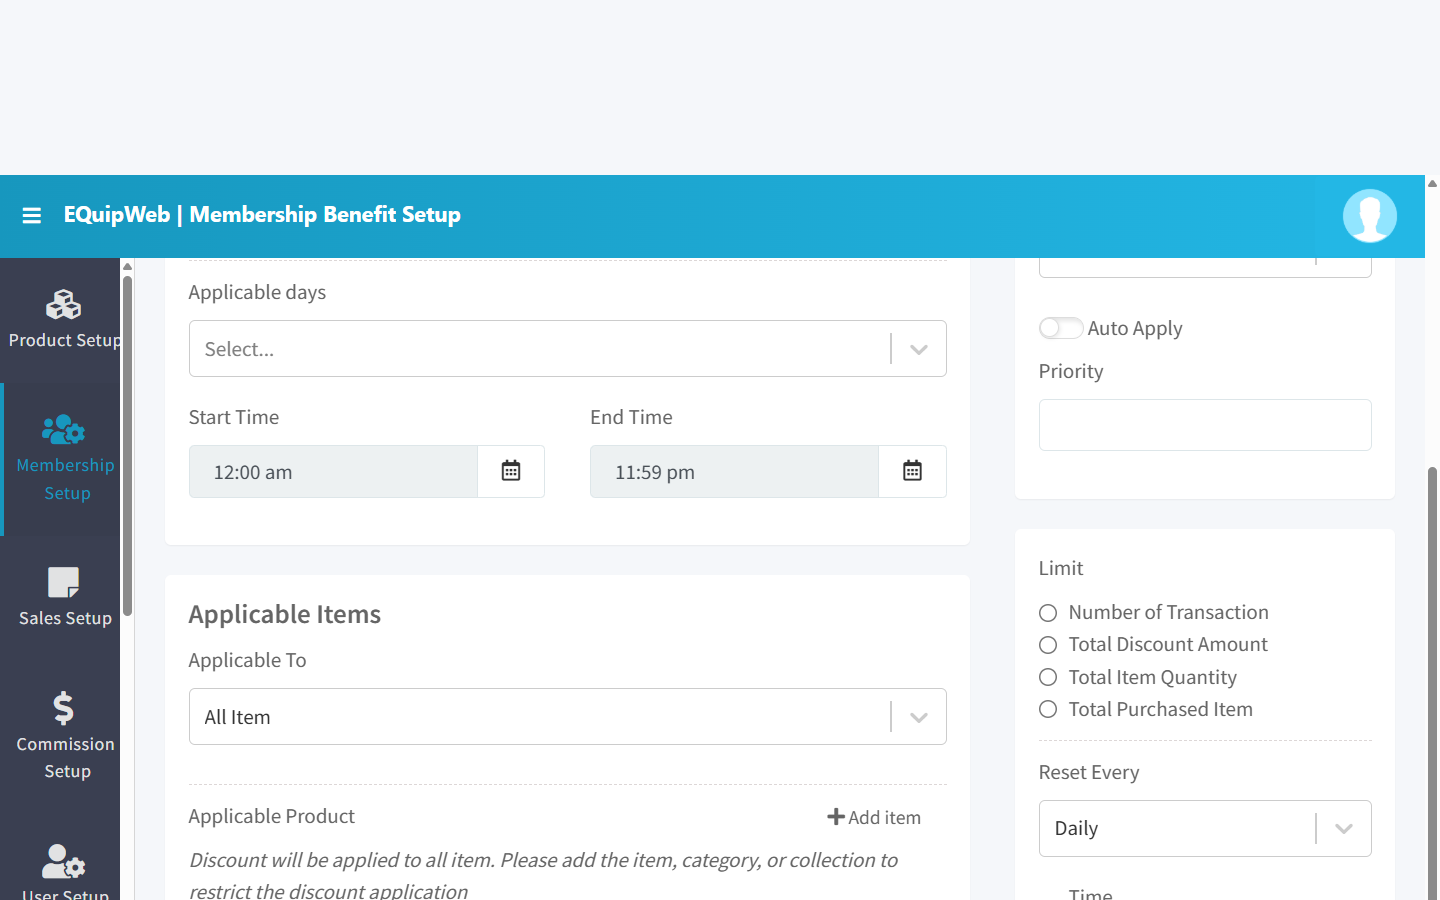Click the Start Time 12:00 am field
Screen dimensions: 1440x900
point(333,472)
